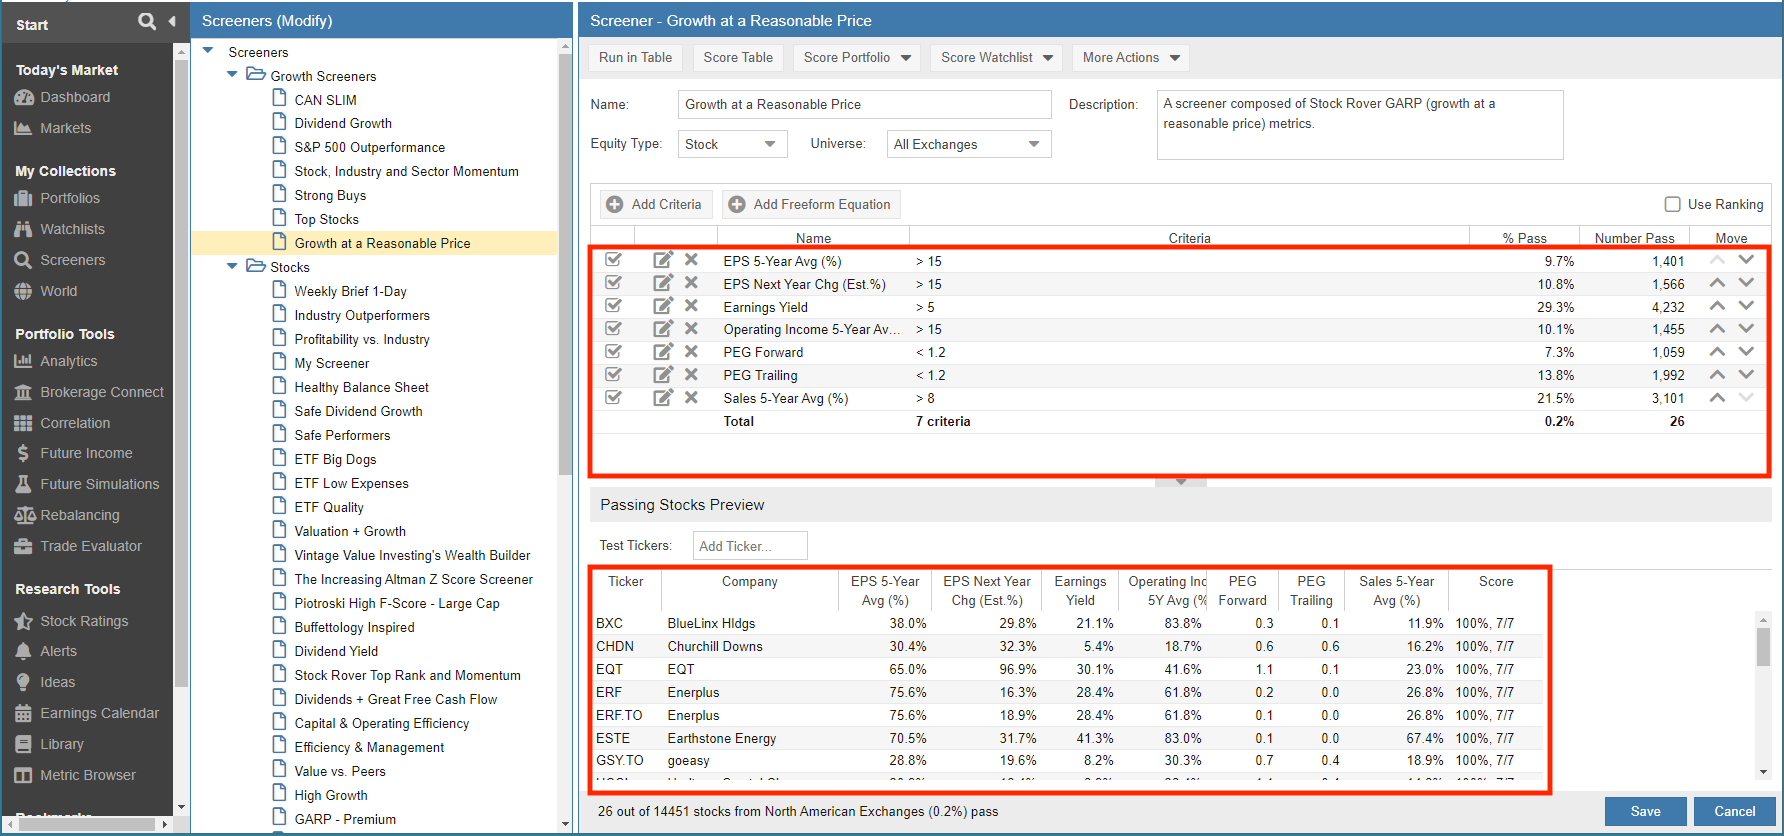The width and height of the screenshot is (1784, 836).
Task: Delete the Earnings Yield criterion
Action: click(691, 306)
